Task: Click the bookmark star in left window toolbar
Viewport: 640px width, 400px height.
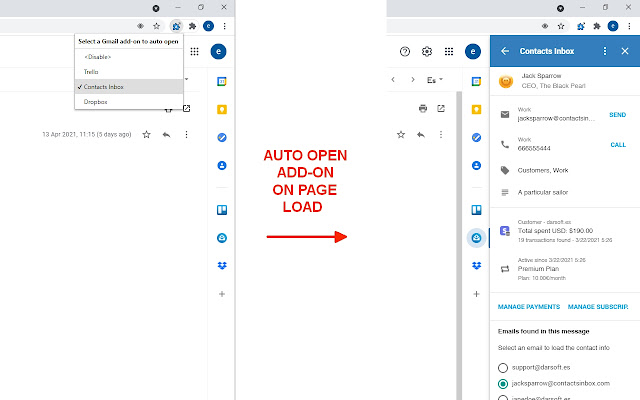Action: (x=156, y=26)
